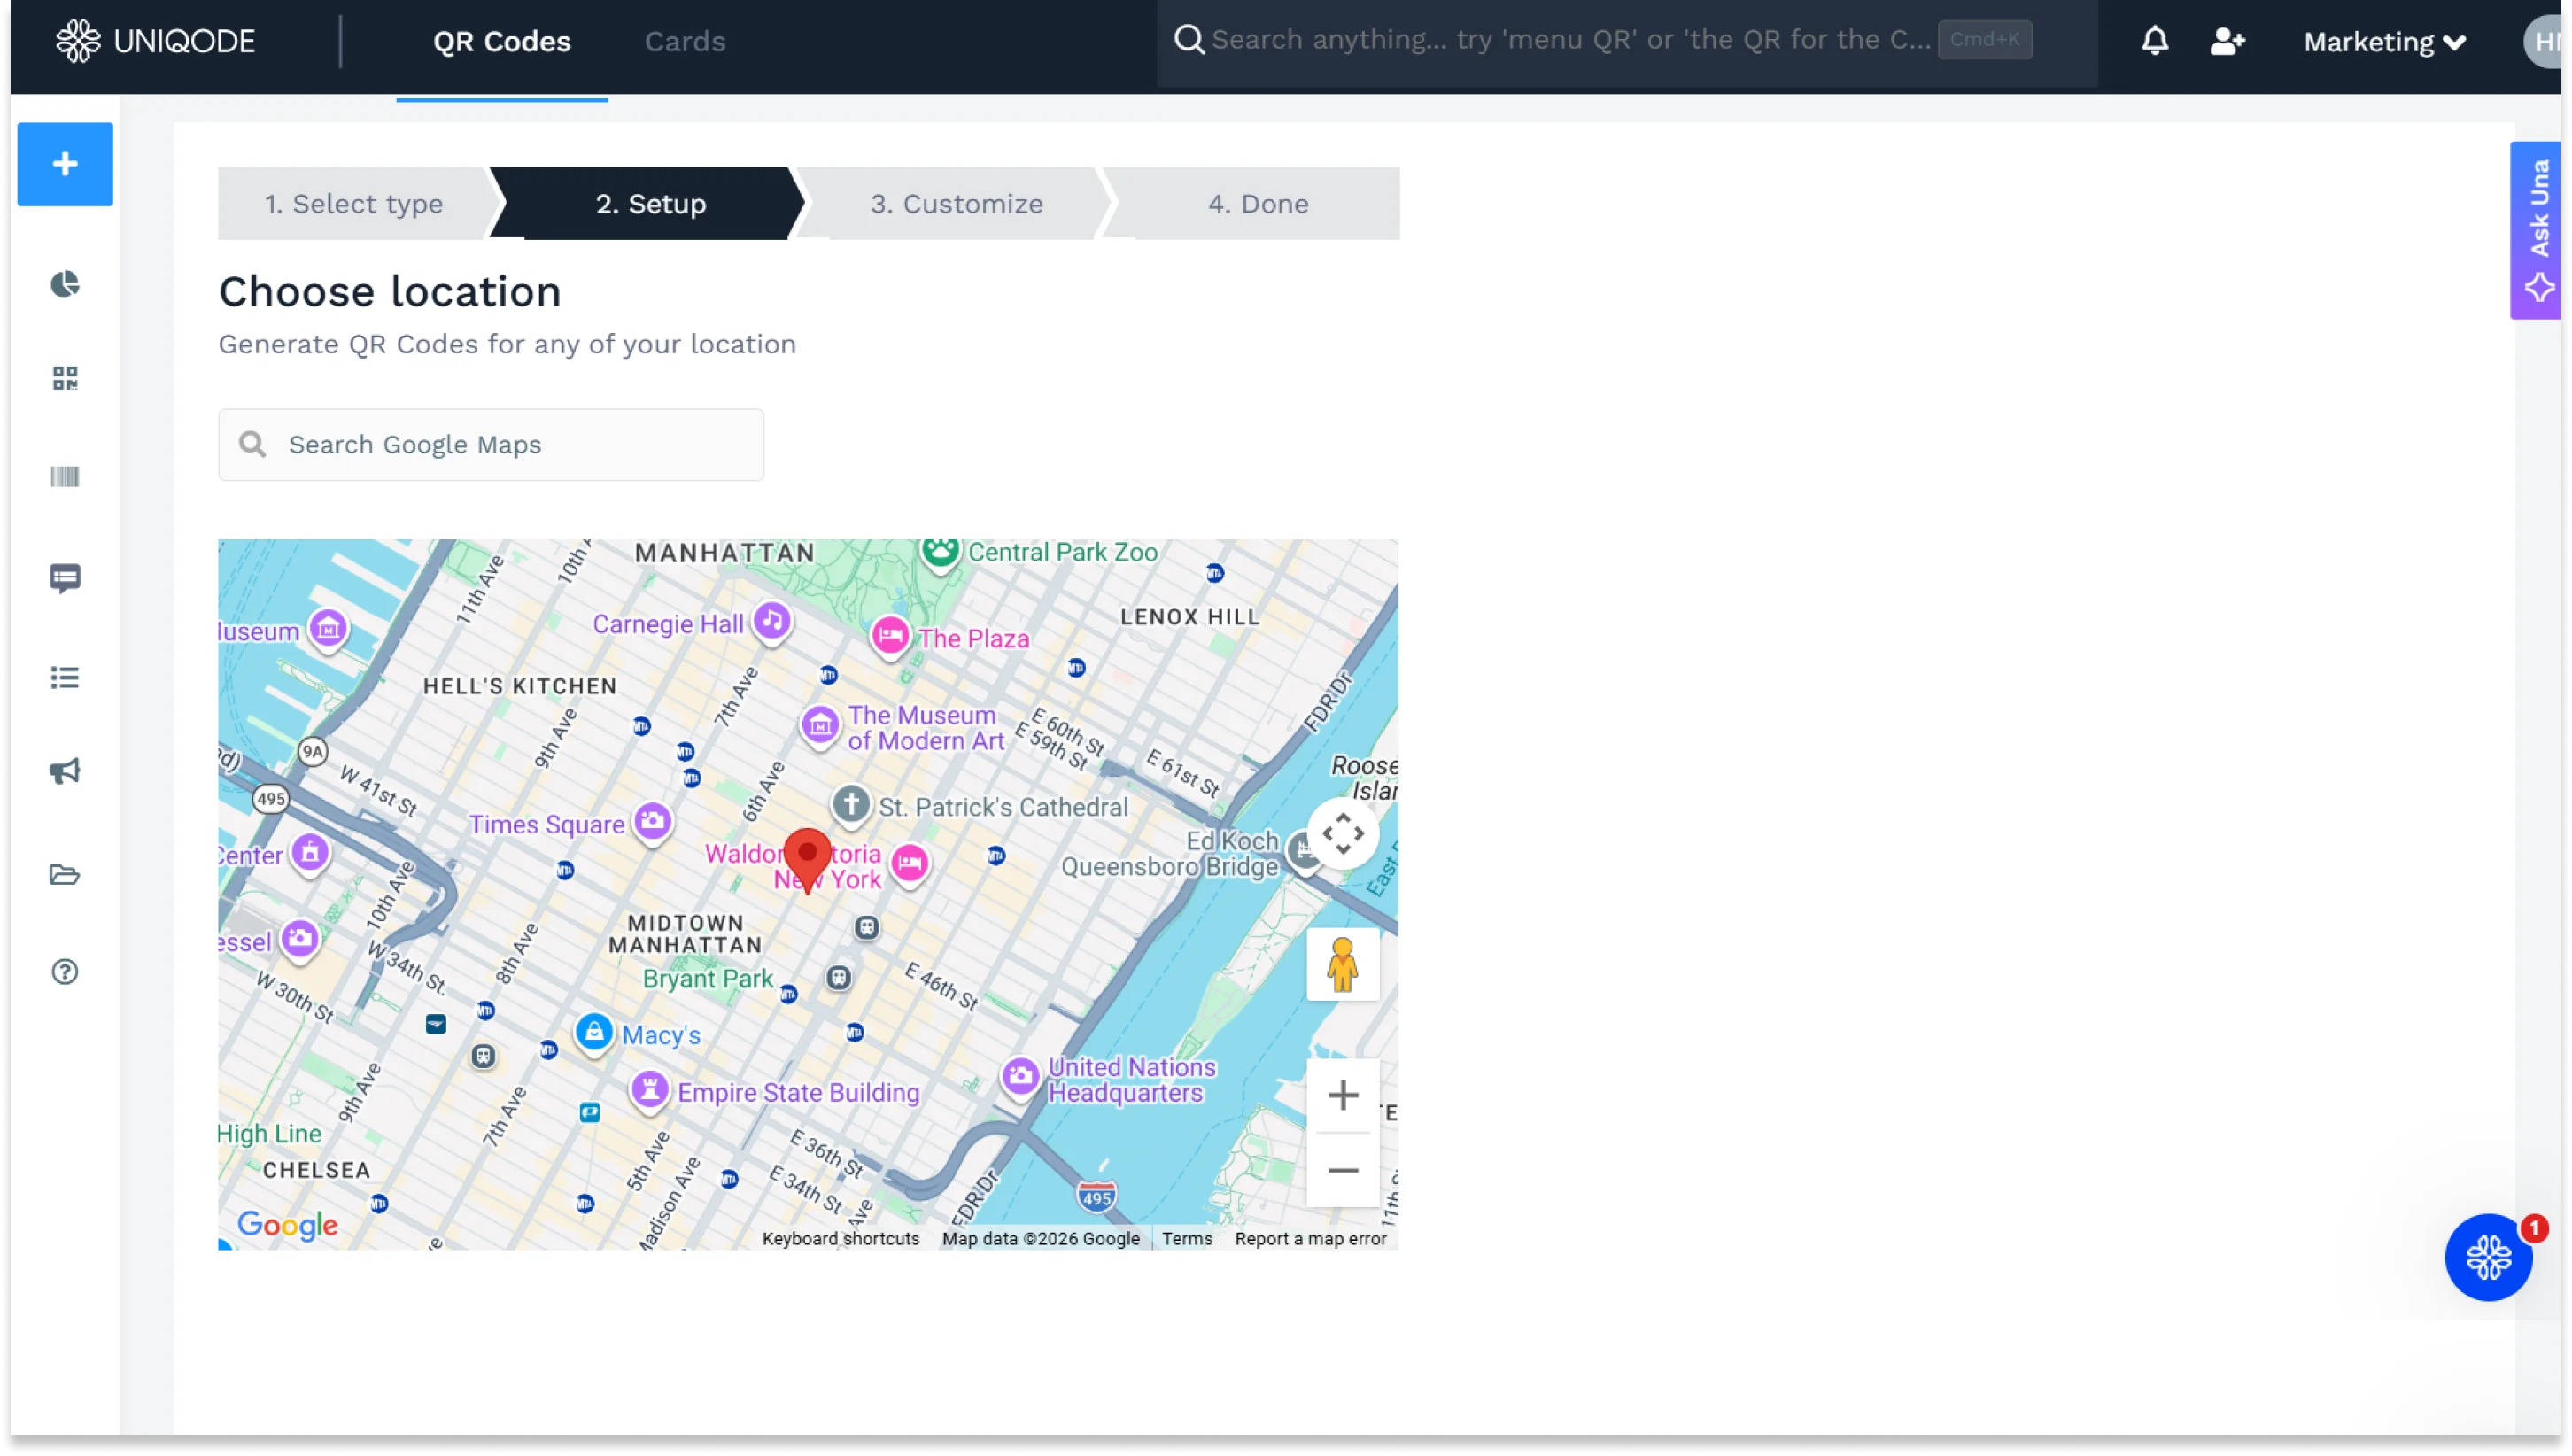Open the QR Codes tab

pyautogui.click(x=502, y=41)
